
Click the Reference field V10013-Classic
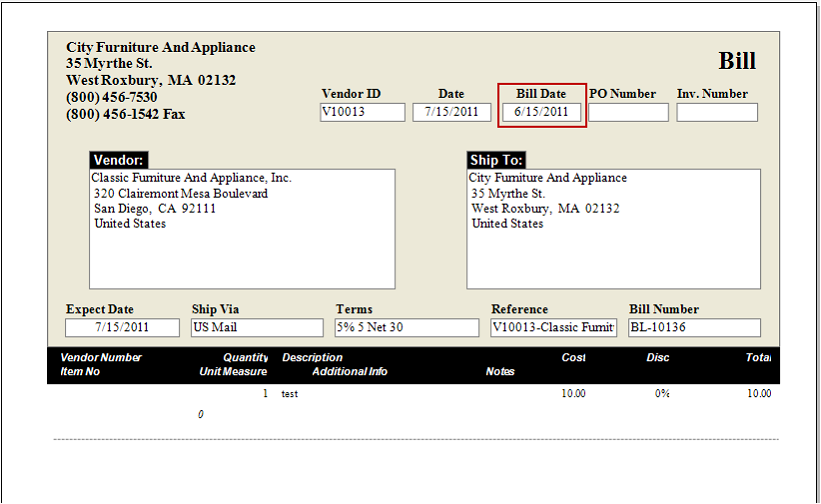point(553,328)
